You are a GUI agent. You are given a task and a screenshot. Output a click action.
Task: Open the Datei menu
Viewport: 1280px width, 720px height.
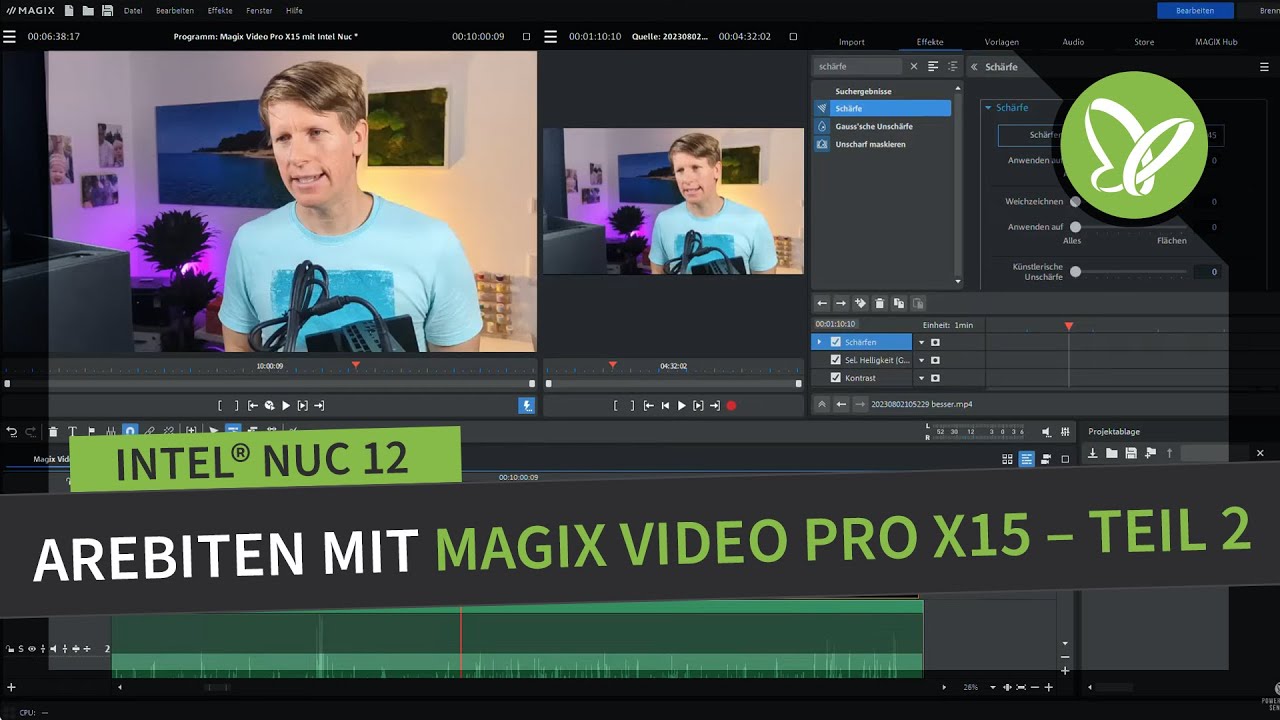(x=133, y=11)
